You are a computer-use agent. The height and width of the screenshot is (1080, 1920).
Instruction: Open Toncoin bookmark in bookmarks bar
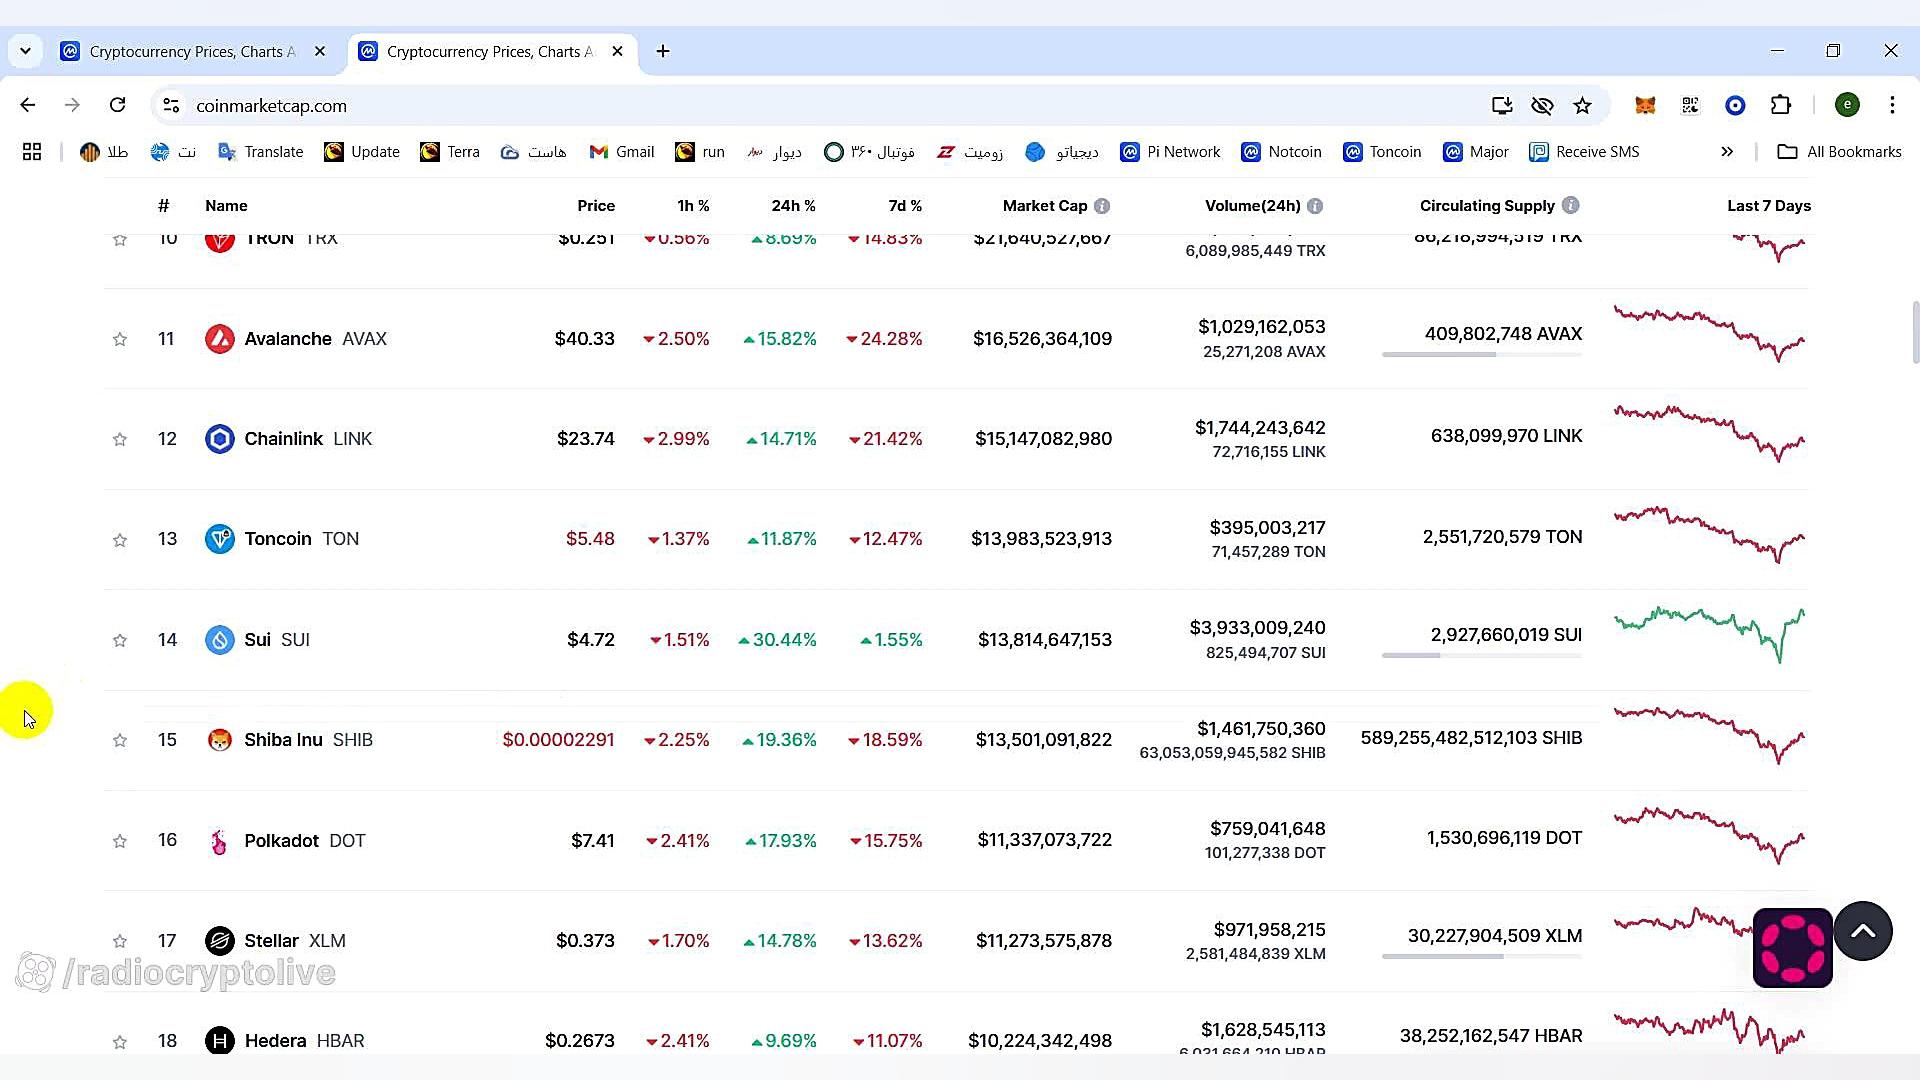[1382, 152]
